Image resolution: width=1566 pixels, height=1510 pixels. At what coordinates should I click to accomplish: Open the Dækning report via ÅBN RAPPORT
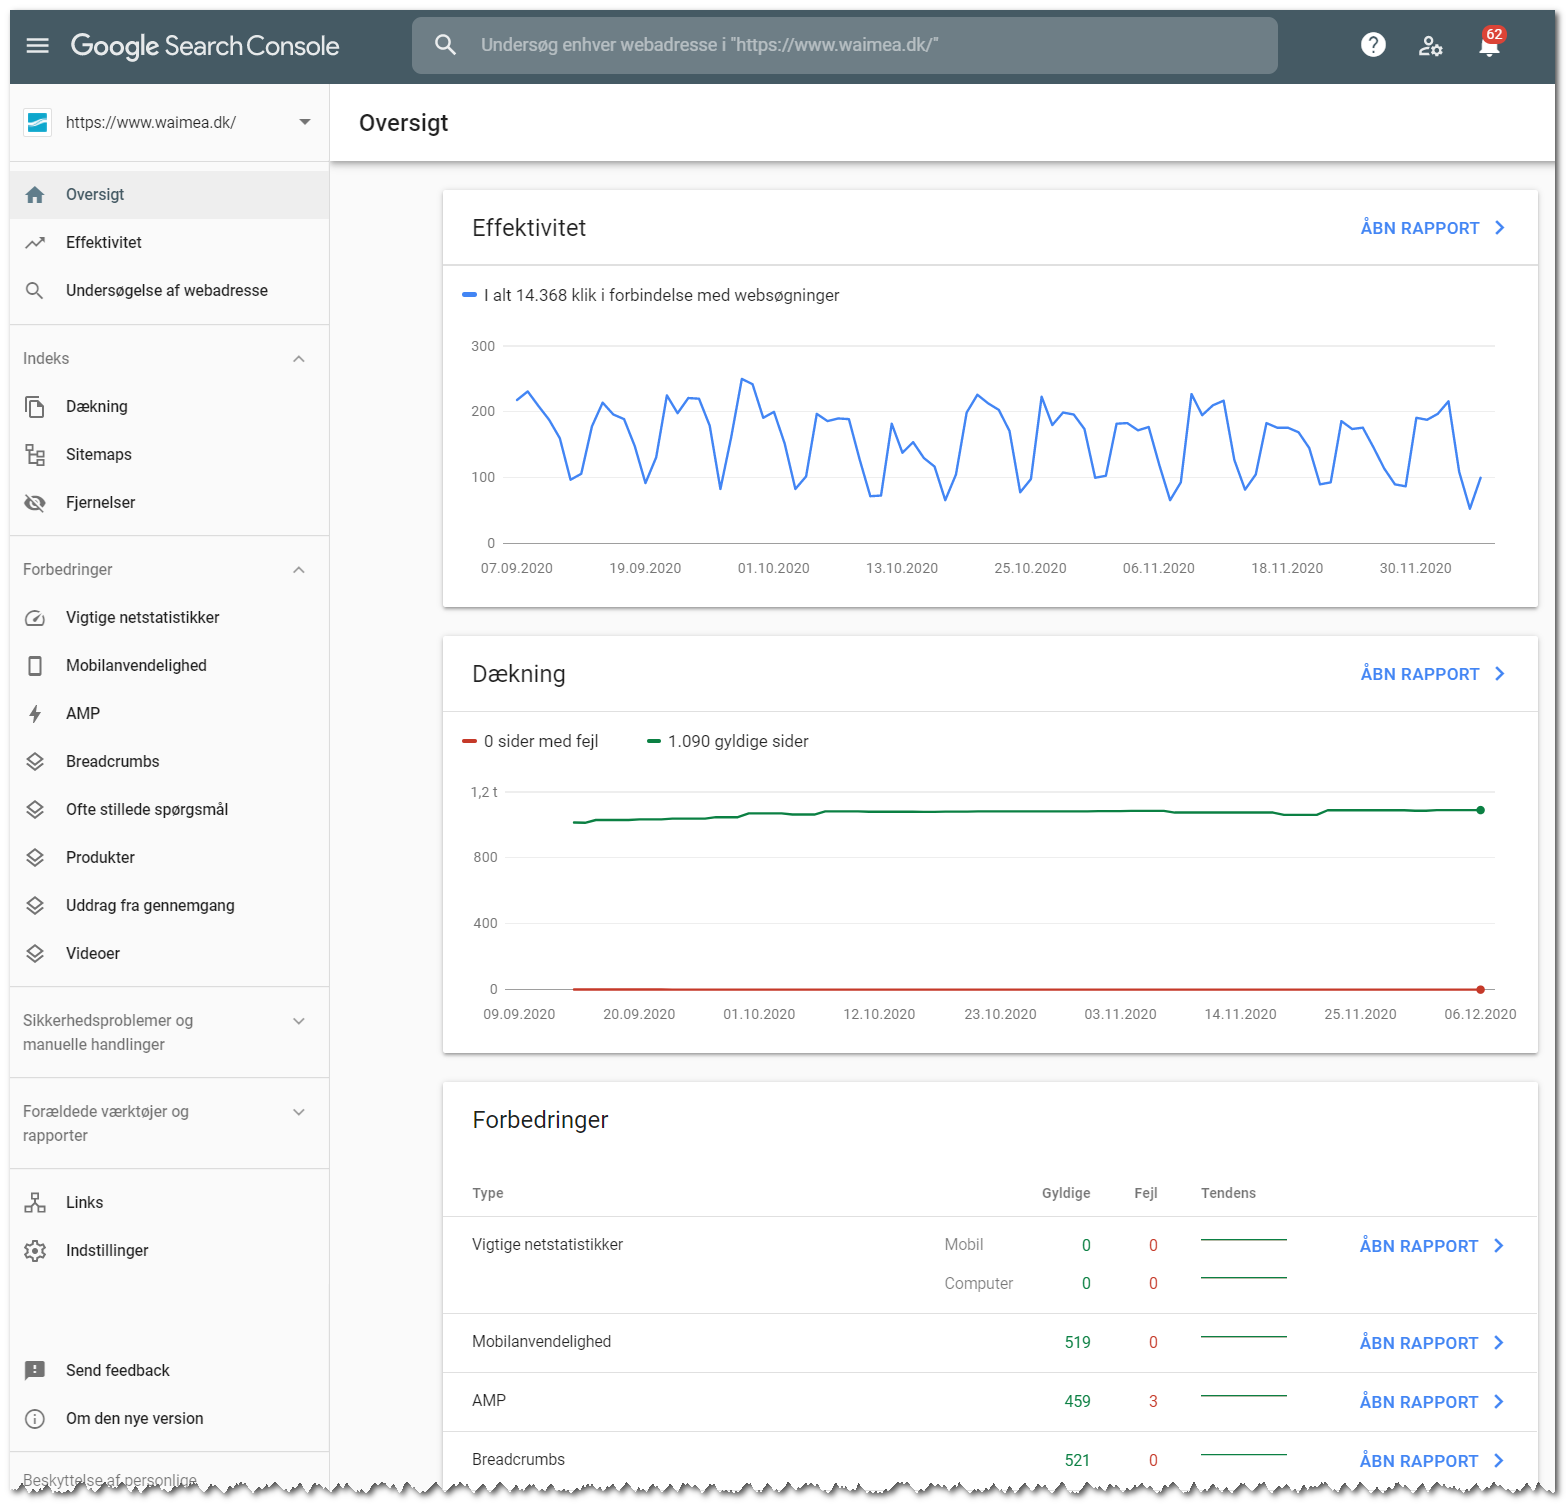(x=1432, y=674)
